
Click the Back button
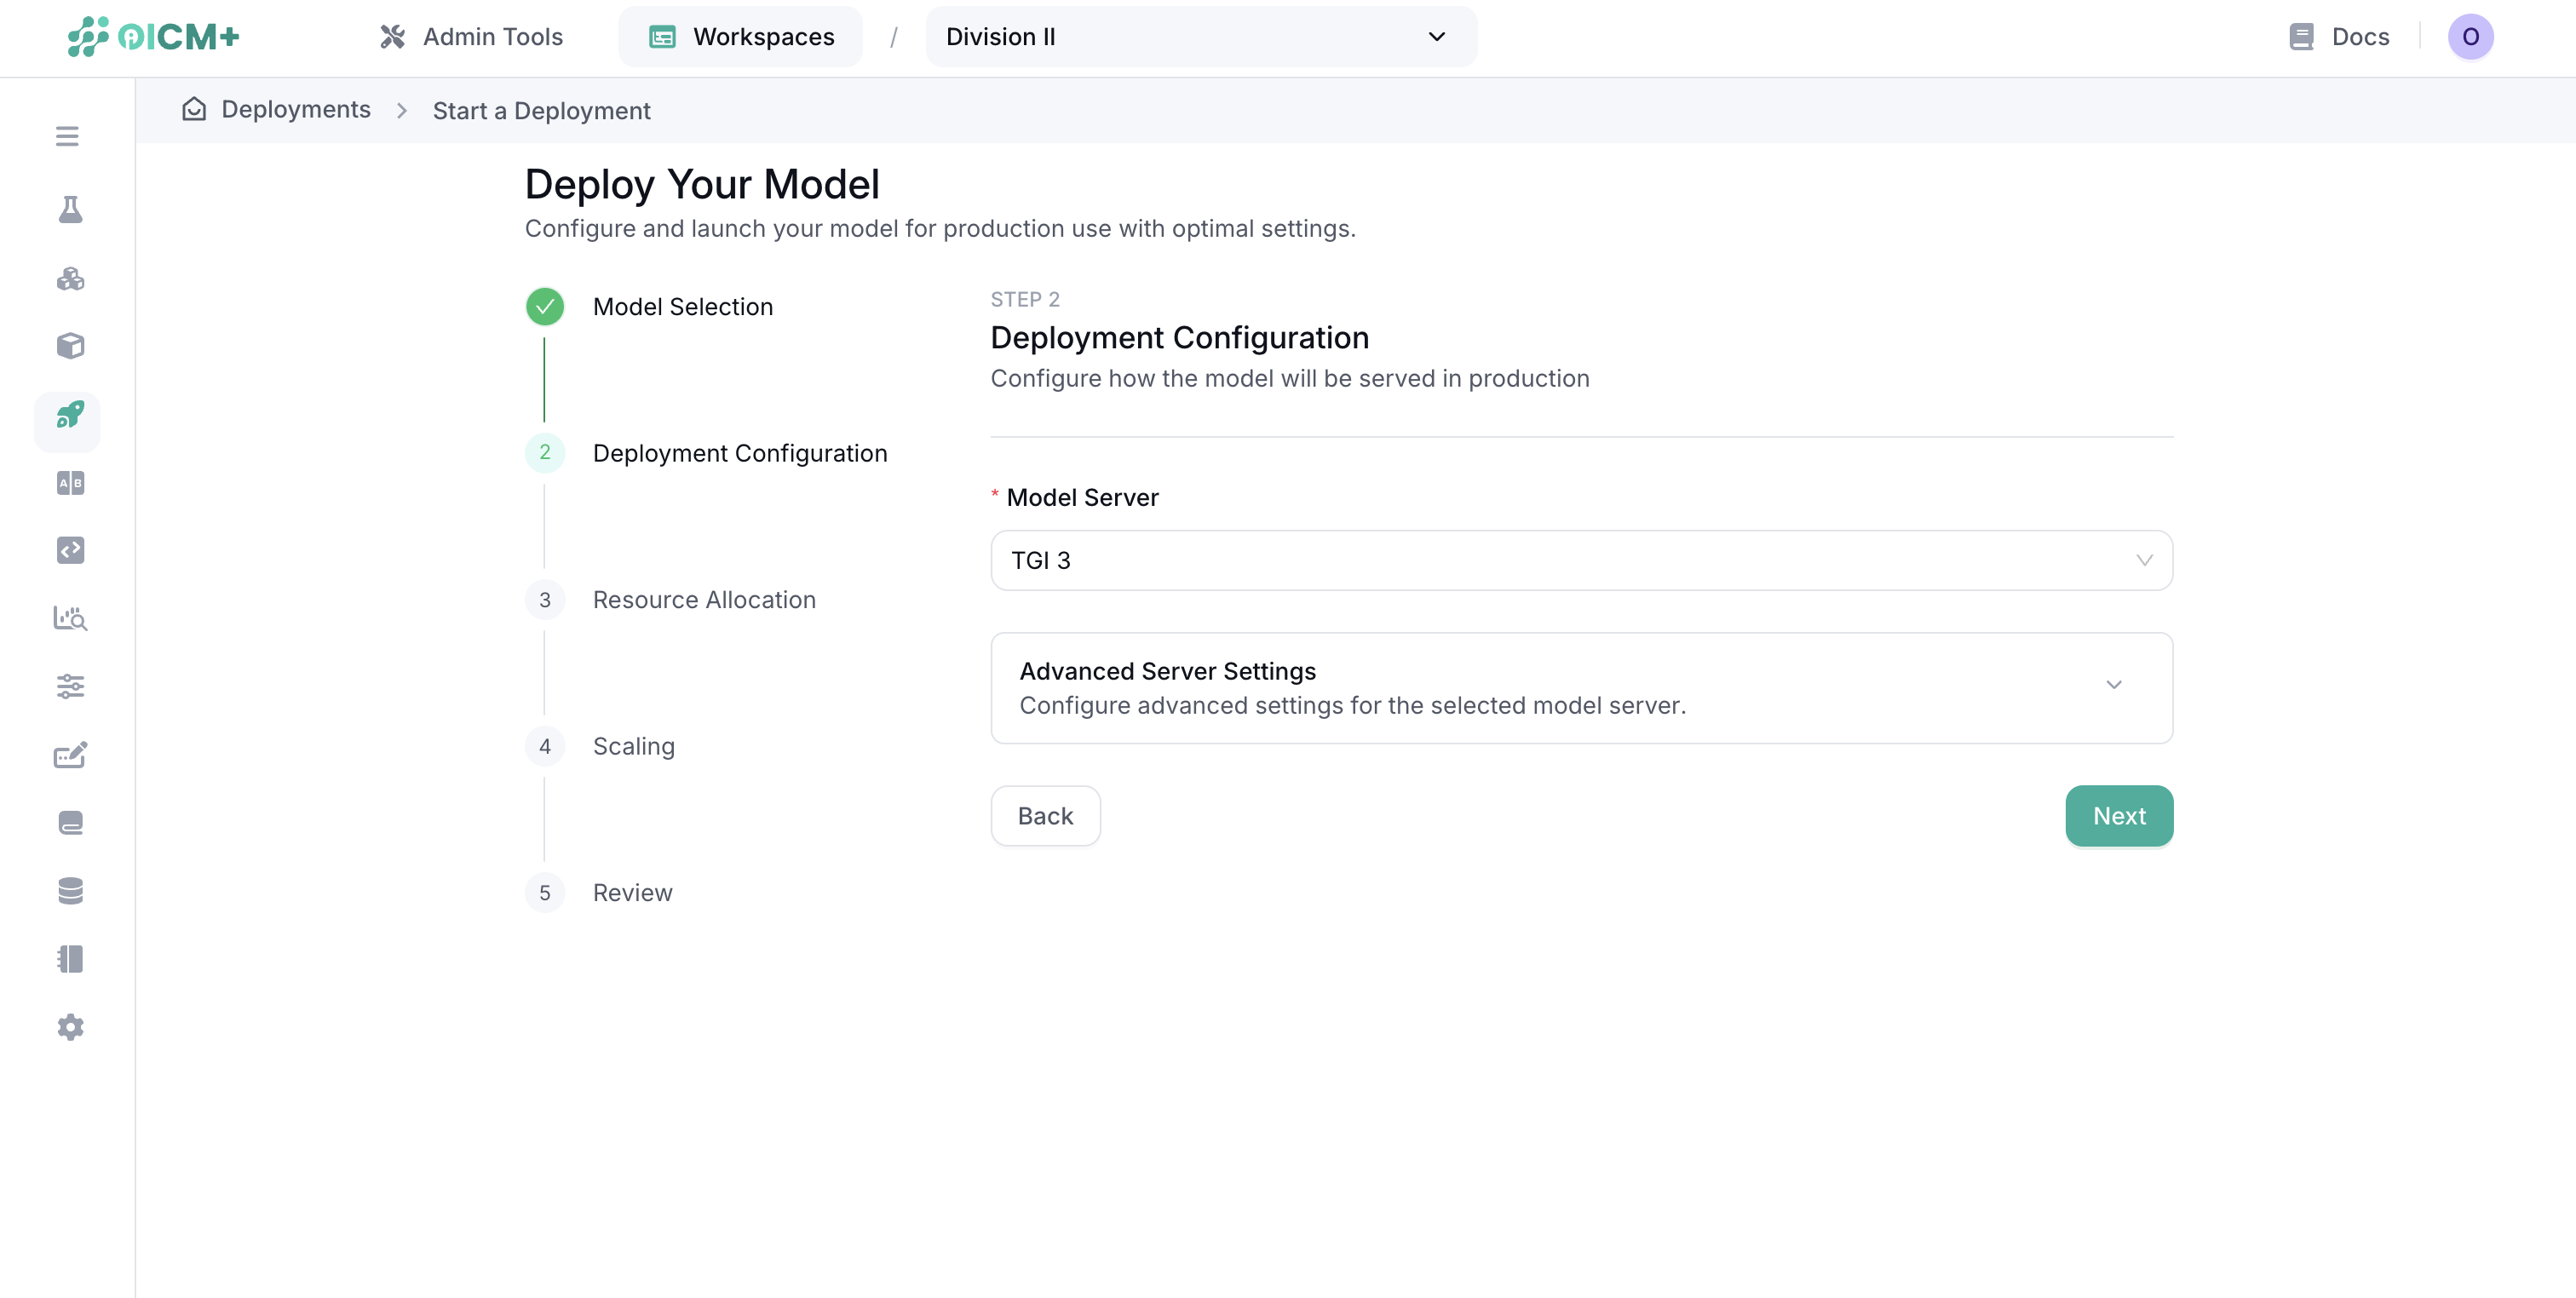1045,816
